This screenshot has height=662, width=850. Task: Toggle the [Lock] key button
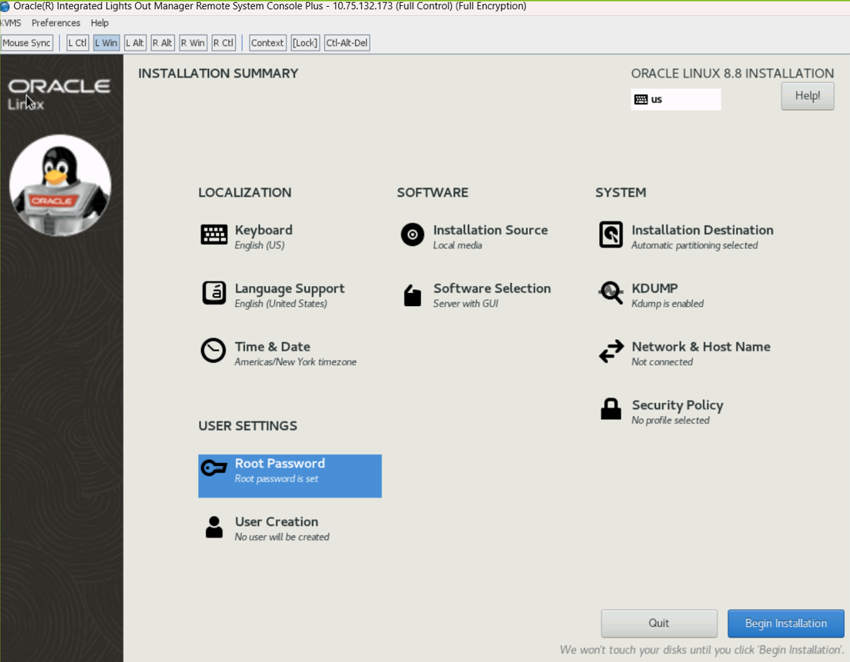305,43
